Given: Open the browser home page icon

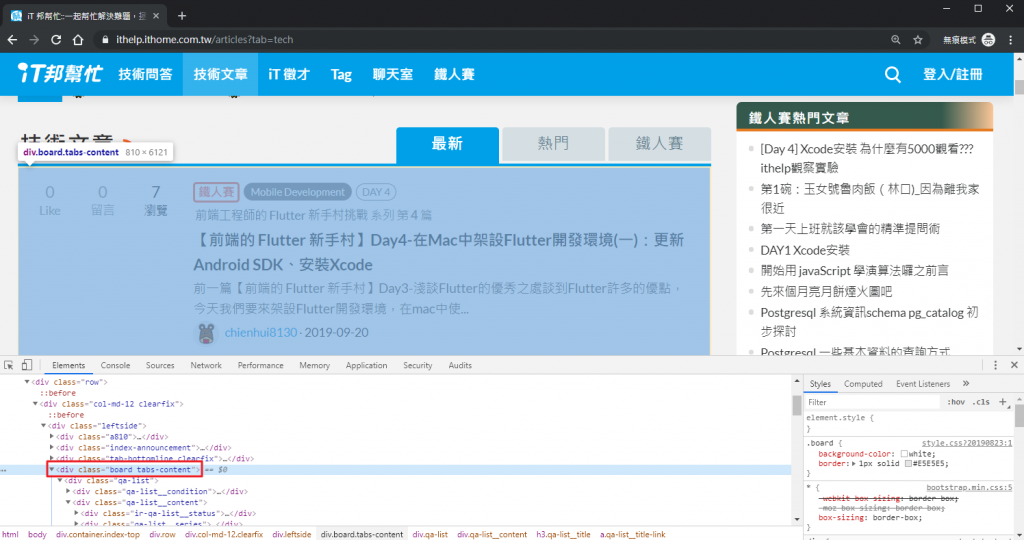Looking at the screenshot, I should point(78,40).
